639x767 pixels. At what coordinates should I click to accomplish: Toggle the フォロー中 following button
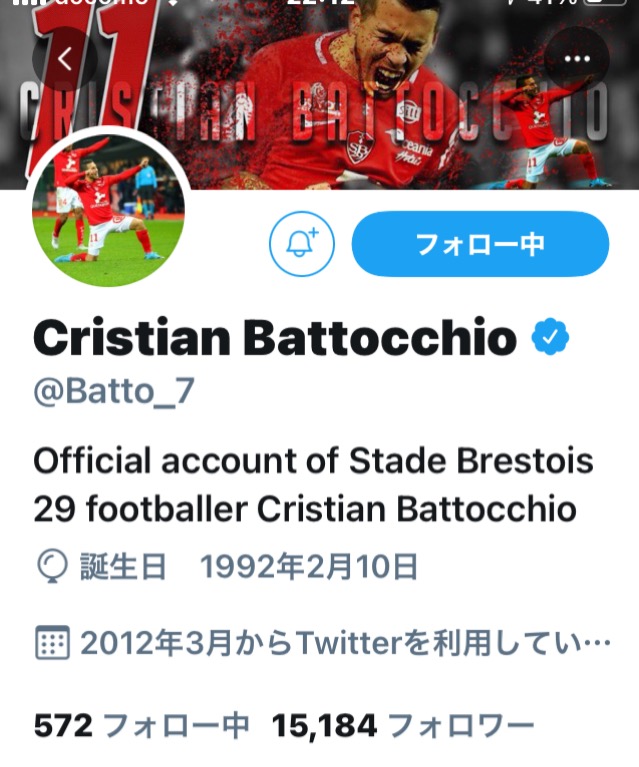(x=480, y=244)
